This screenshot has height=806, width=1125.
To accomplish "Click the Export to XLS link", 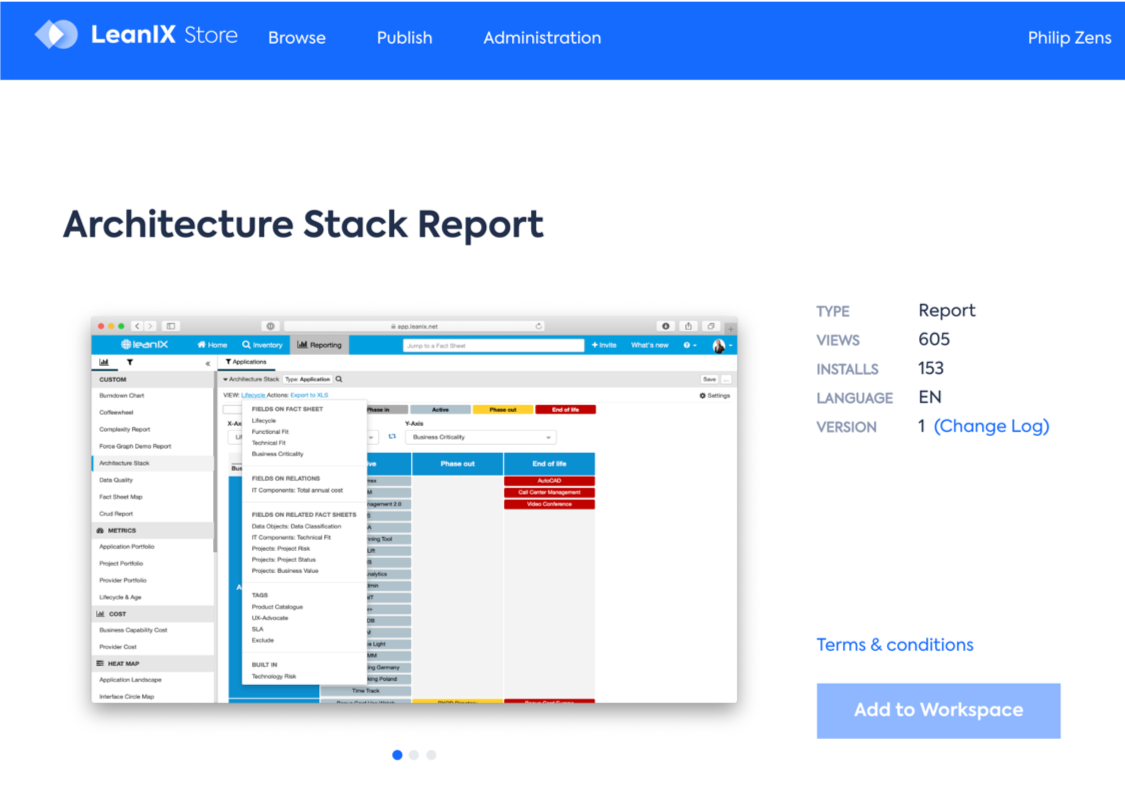I will (x=309, y=395).
